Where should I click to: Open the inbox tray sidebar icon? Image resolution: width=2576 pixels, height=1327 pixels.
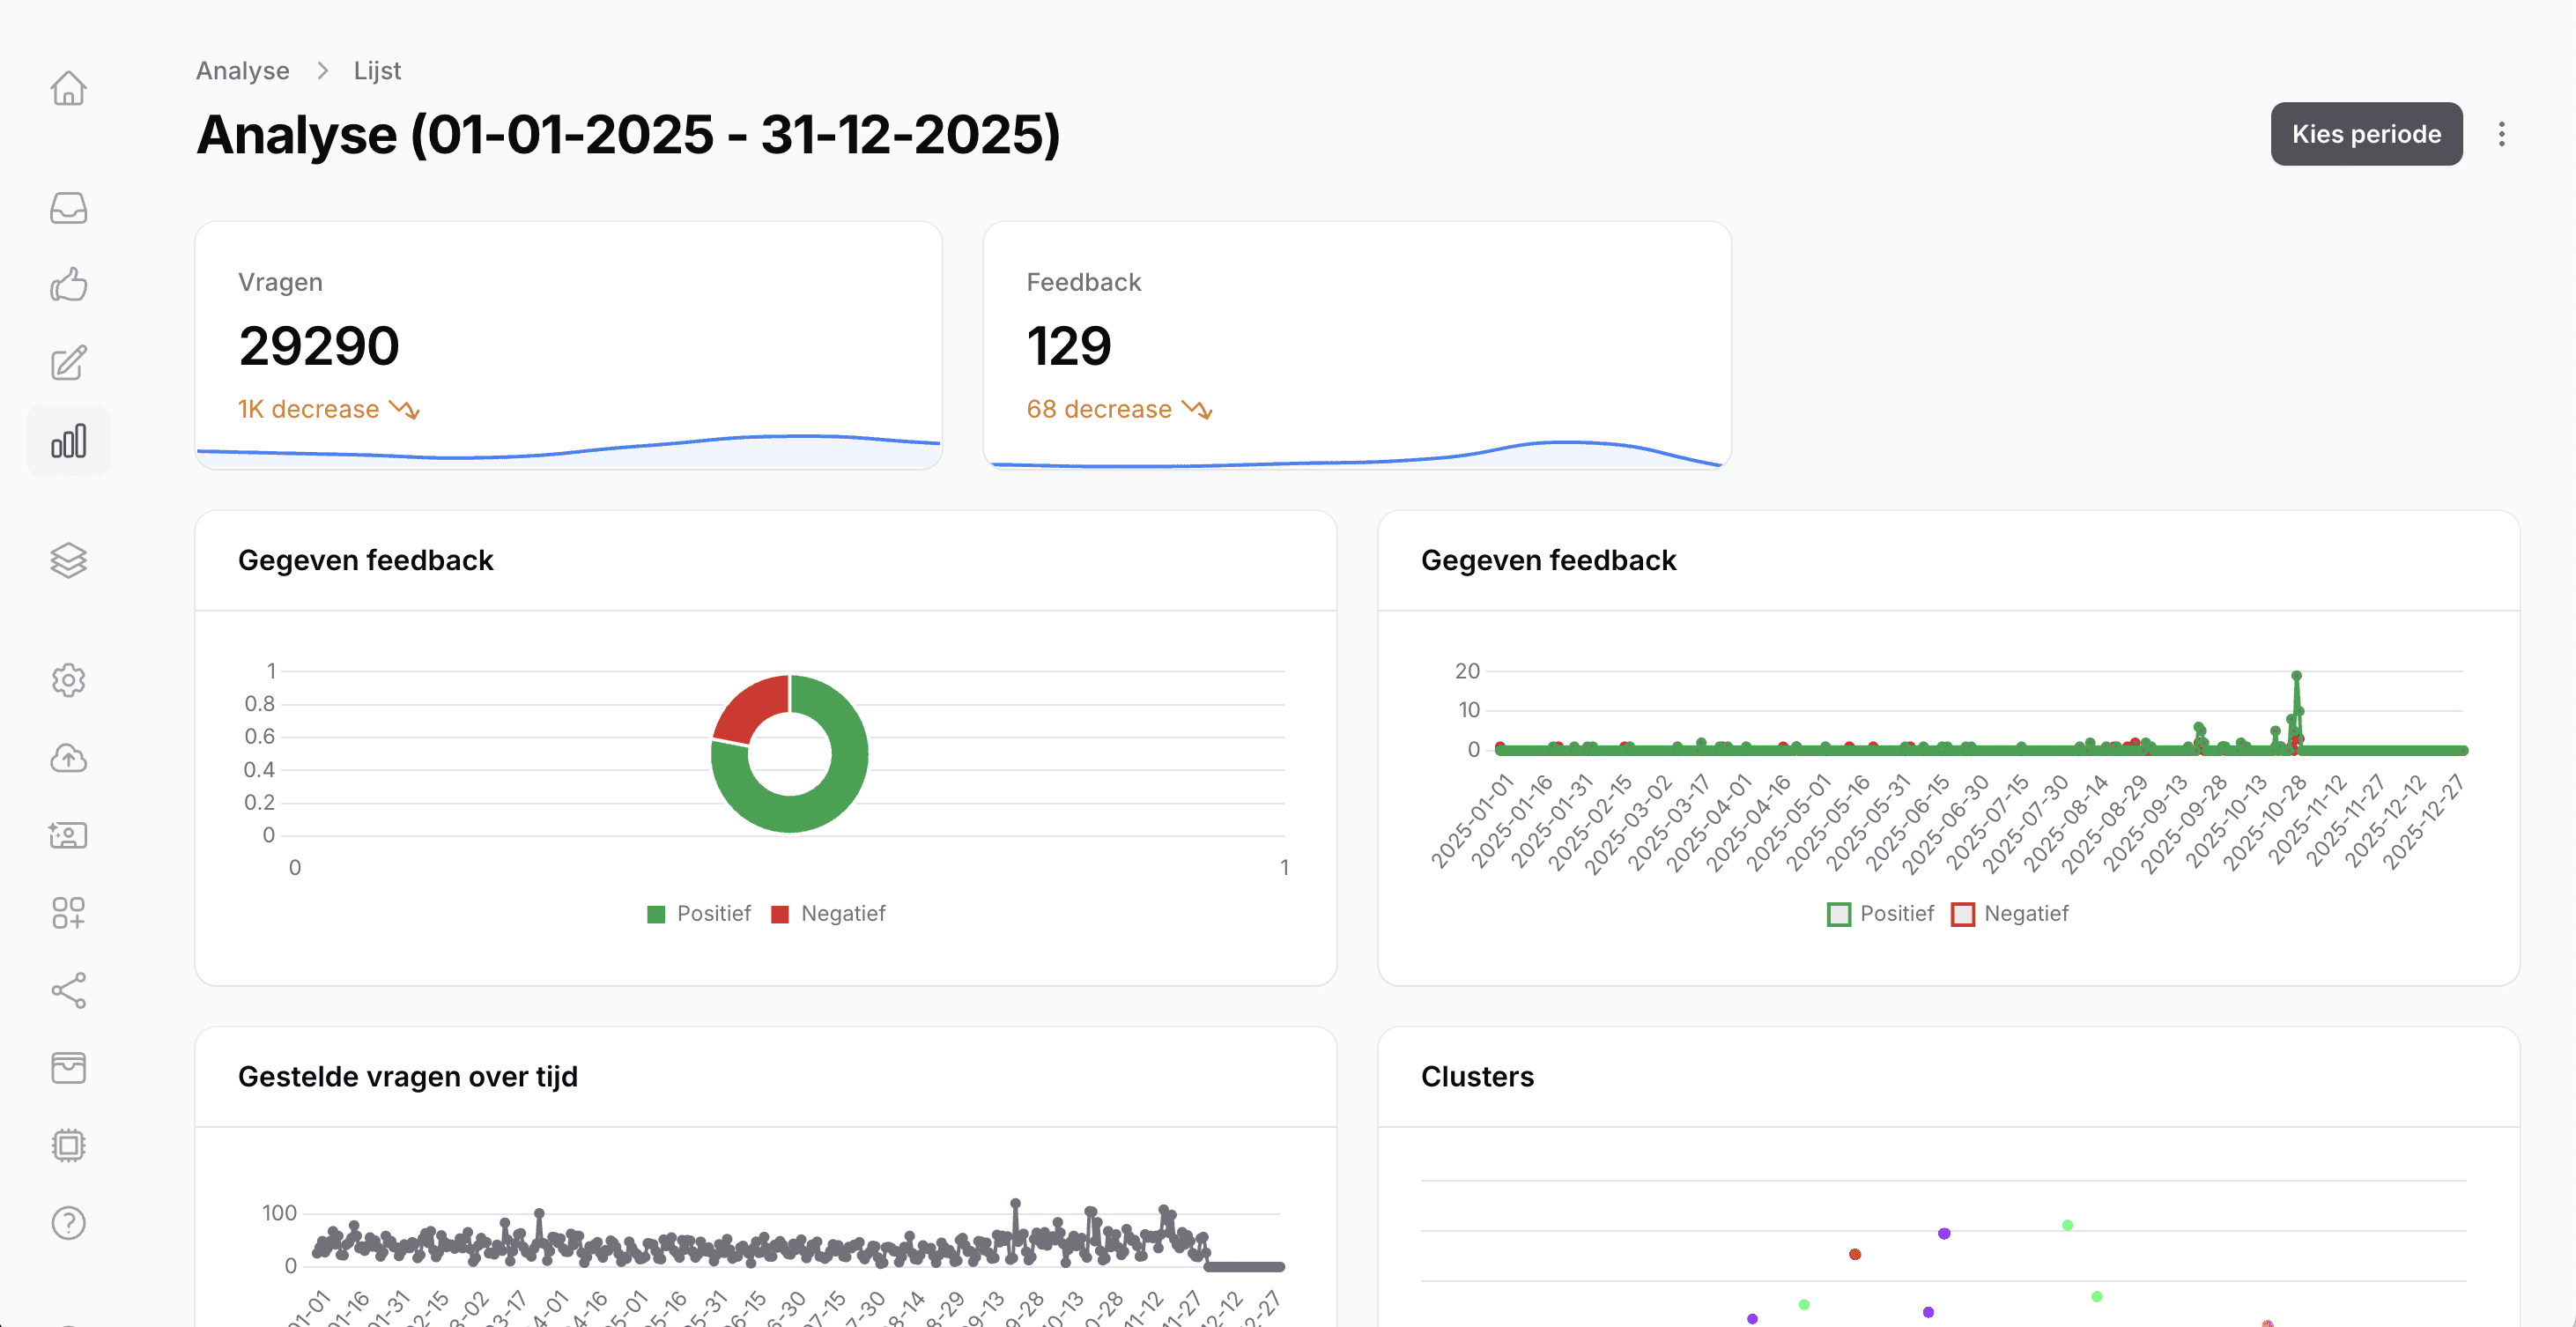pyautogui.click(x=68, y=208)
